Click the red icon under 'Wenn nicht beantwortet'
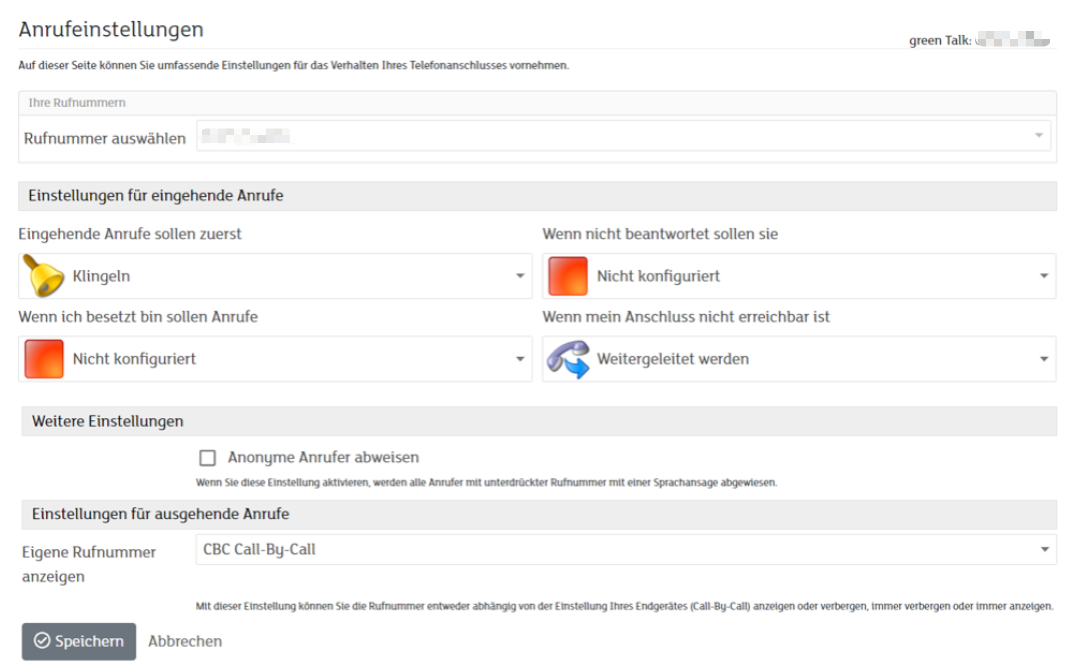The height and width of the screenshot is (666, 1074). (x=568, y=276)
